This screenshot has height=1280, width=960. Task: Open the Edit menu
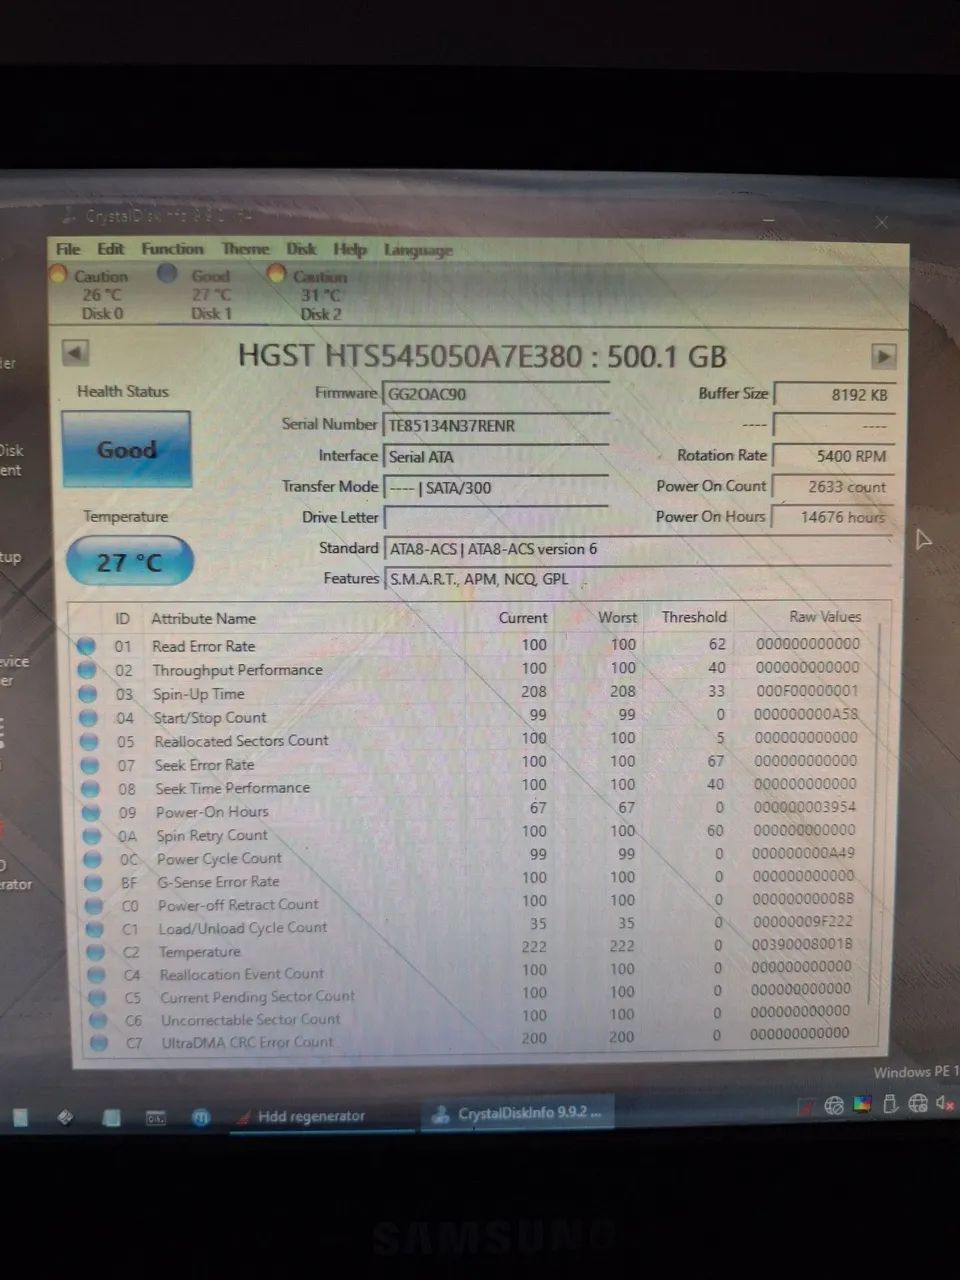(110, 249)
